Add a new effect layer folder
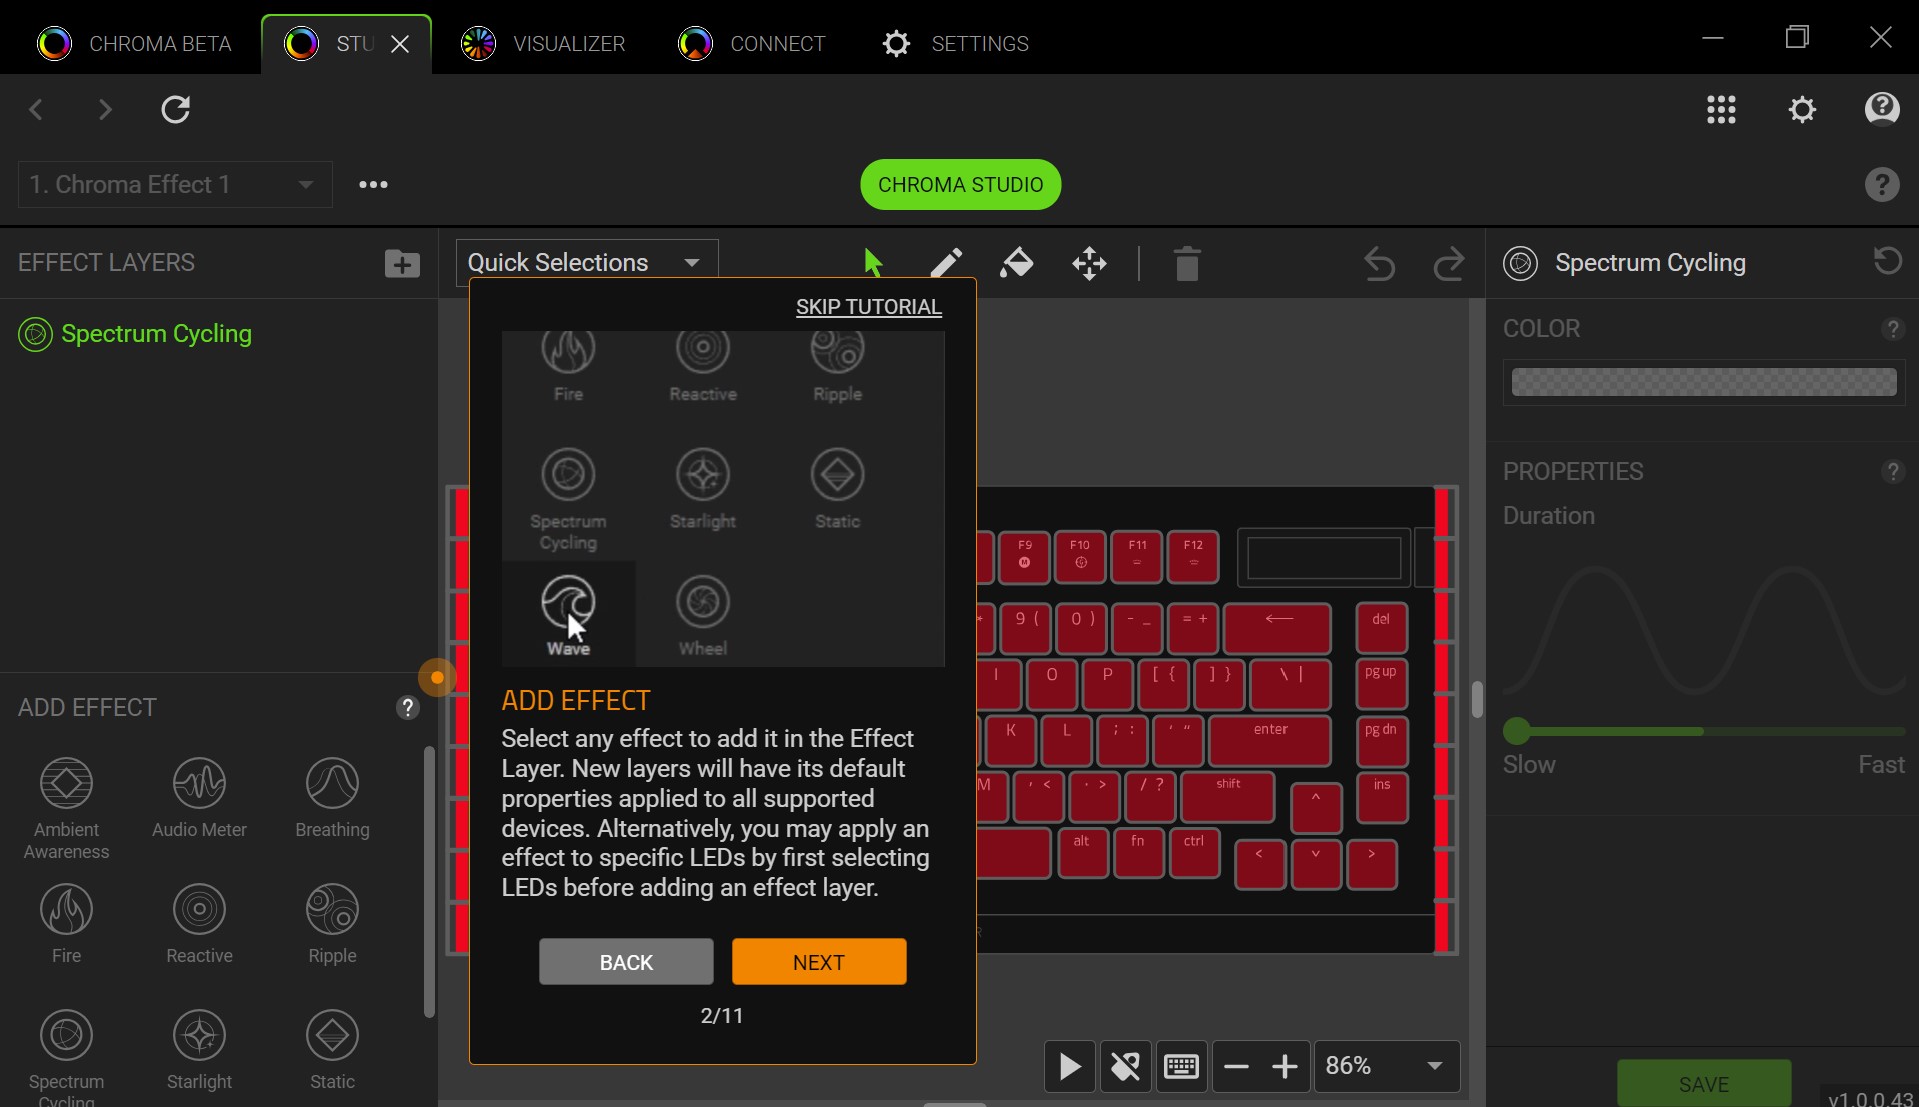1919x1107 pixels. (402, 263)
